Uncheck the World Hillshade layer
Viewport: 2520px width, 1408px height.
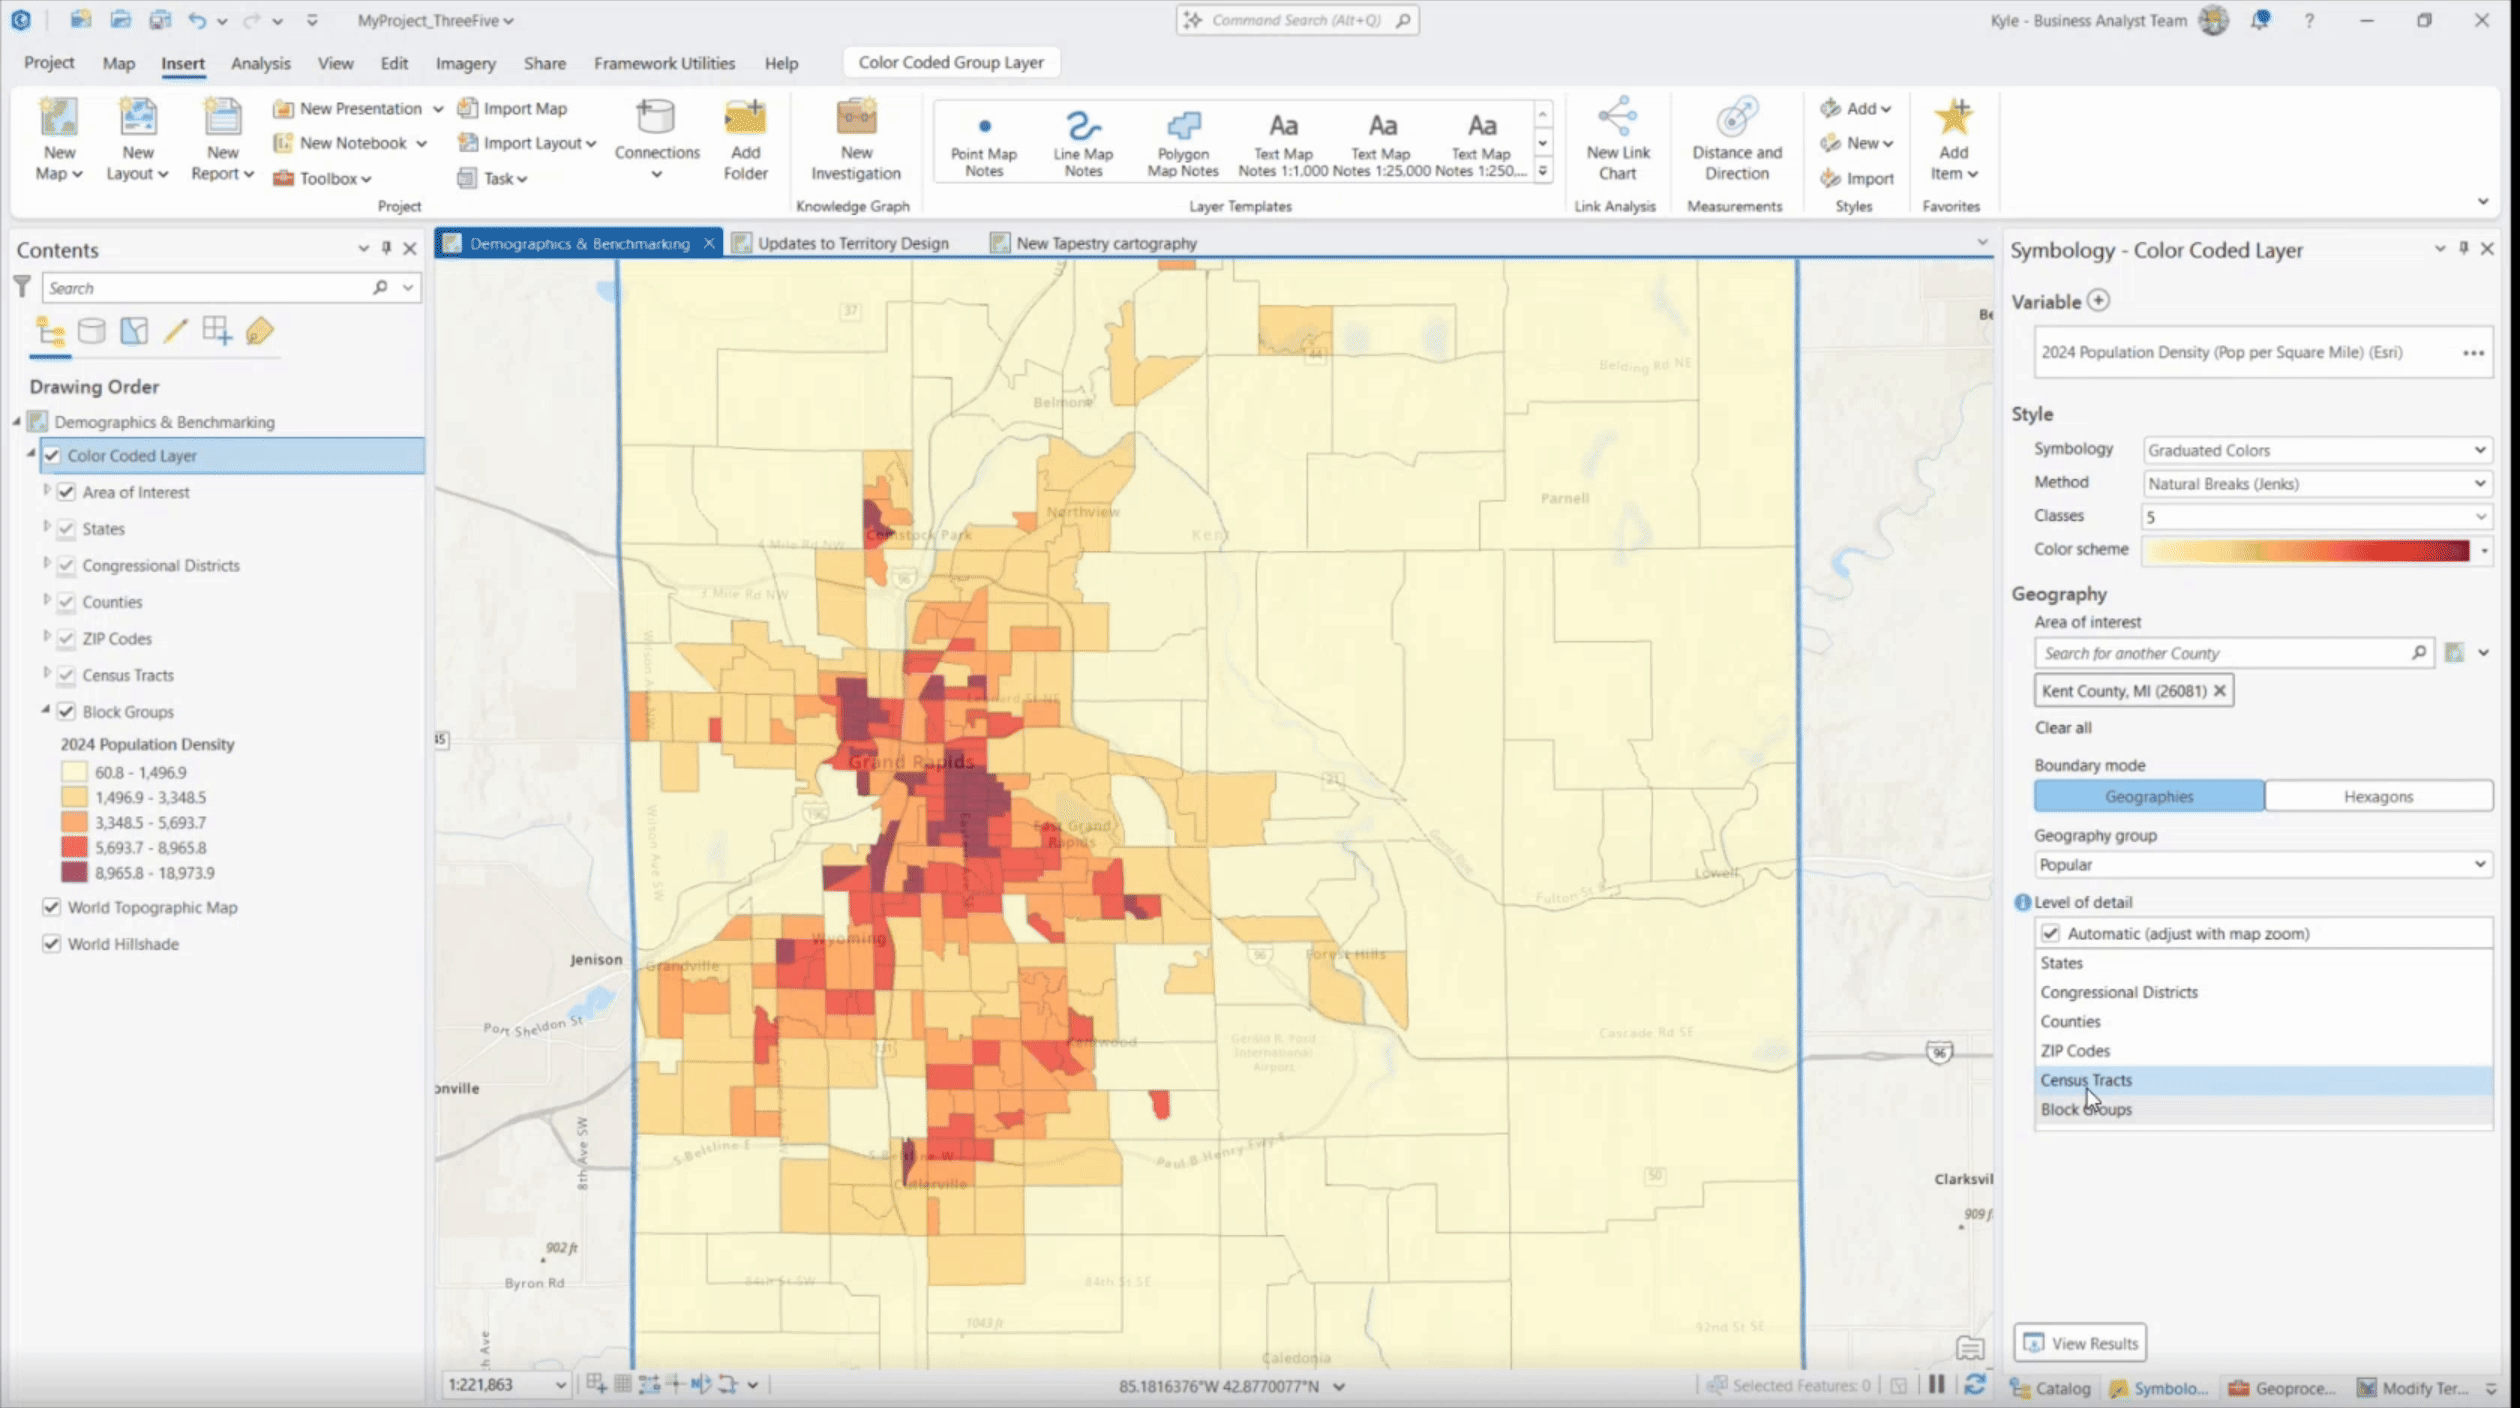coord(51,944)
